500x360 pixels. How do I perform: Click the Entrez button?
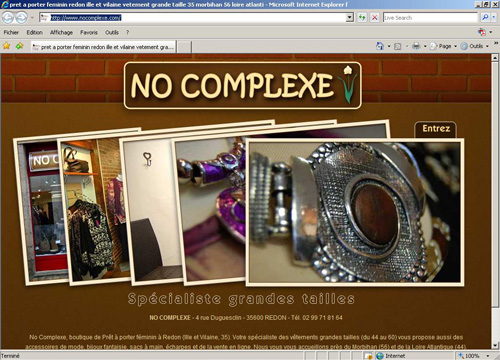click(436, 129)
